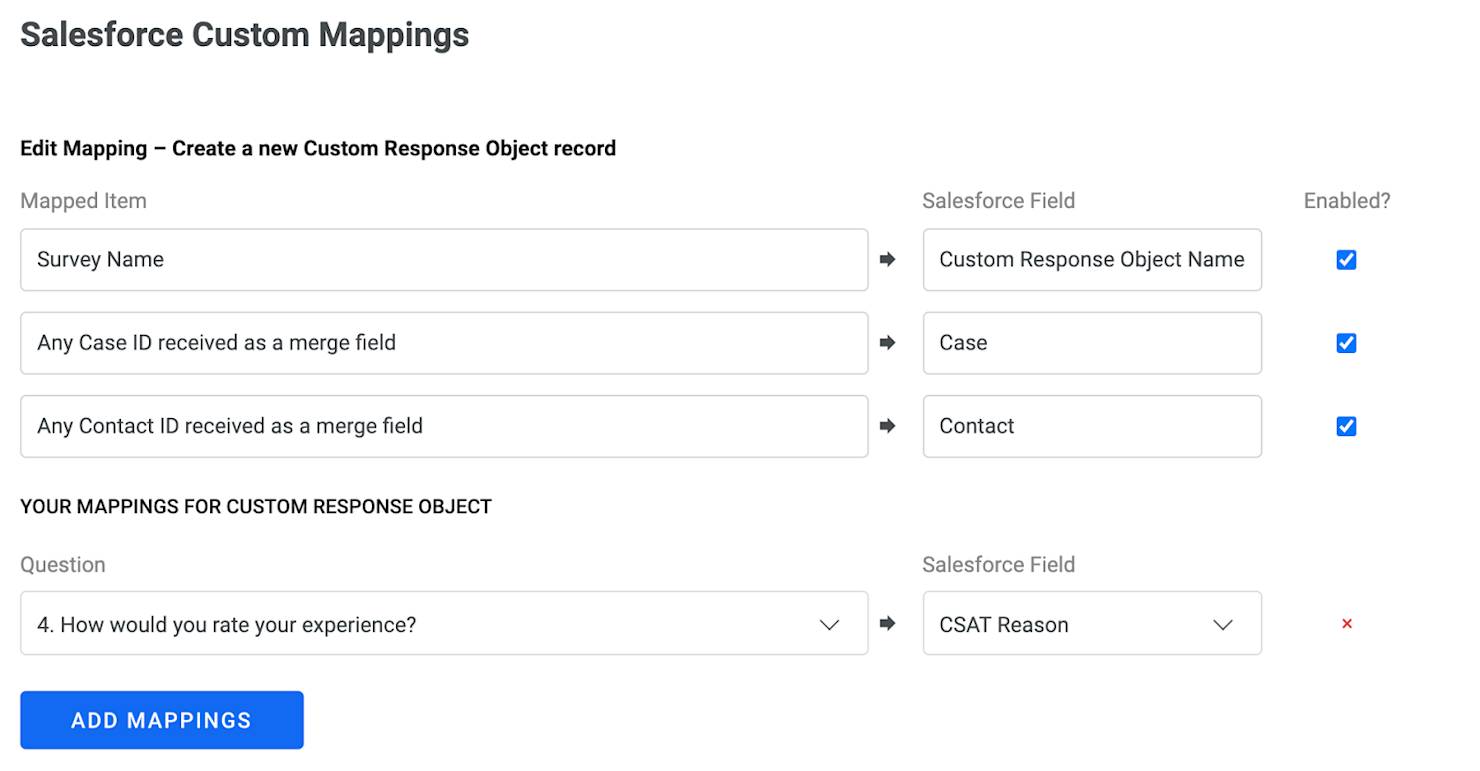Click the Salesforce Custom Mappings heading

point(245,35)
